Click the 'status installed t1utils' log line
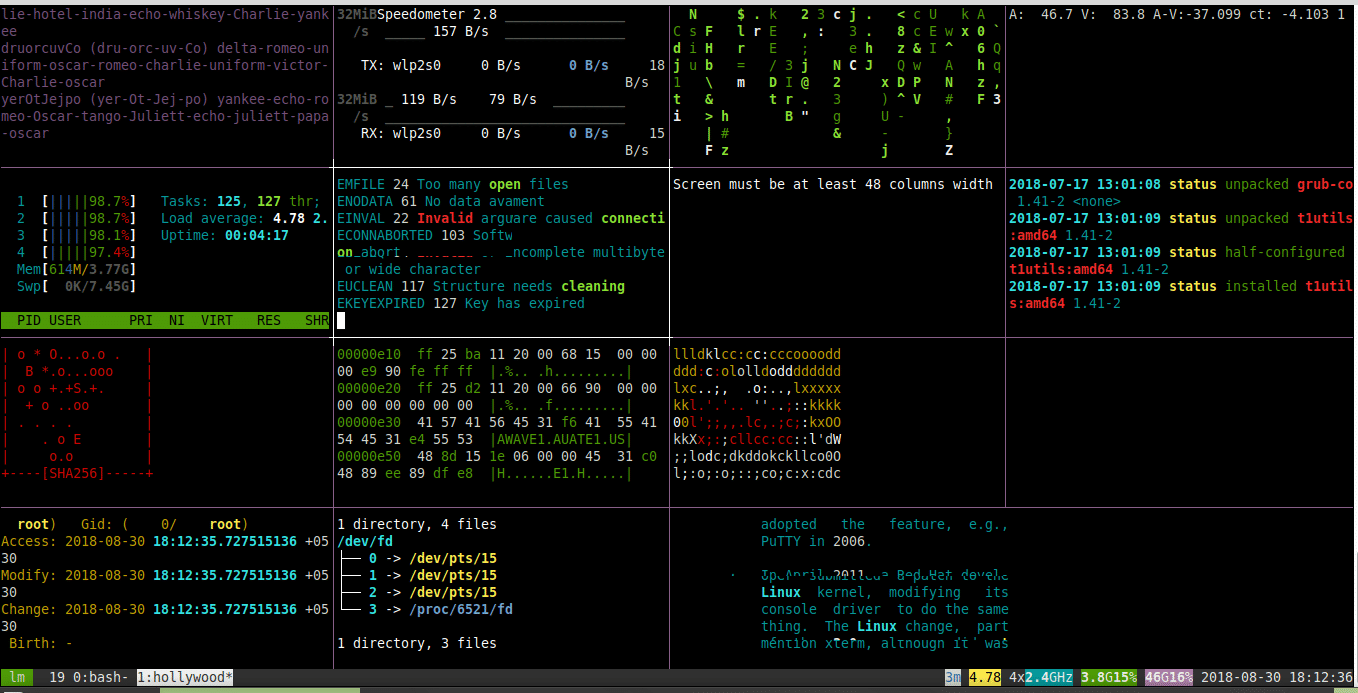 tap(1181, 286)
